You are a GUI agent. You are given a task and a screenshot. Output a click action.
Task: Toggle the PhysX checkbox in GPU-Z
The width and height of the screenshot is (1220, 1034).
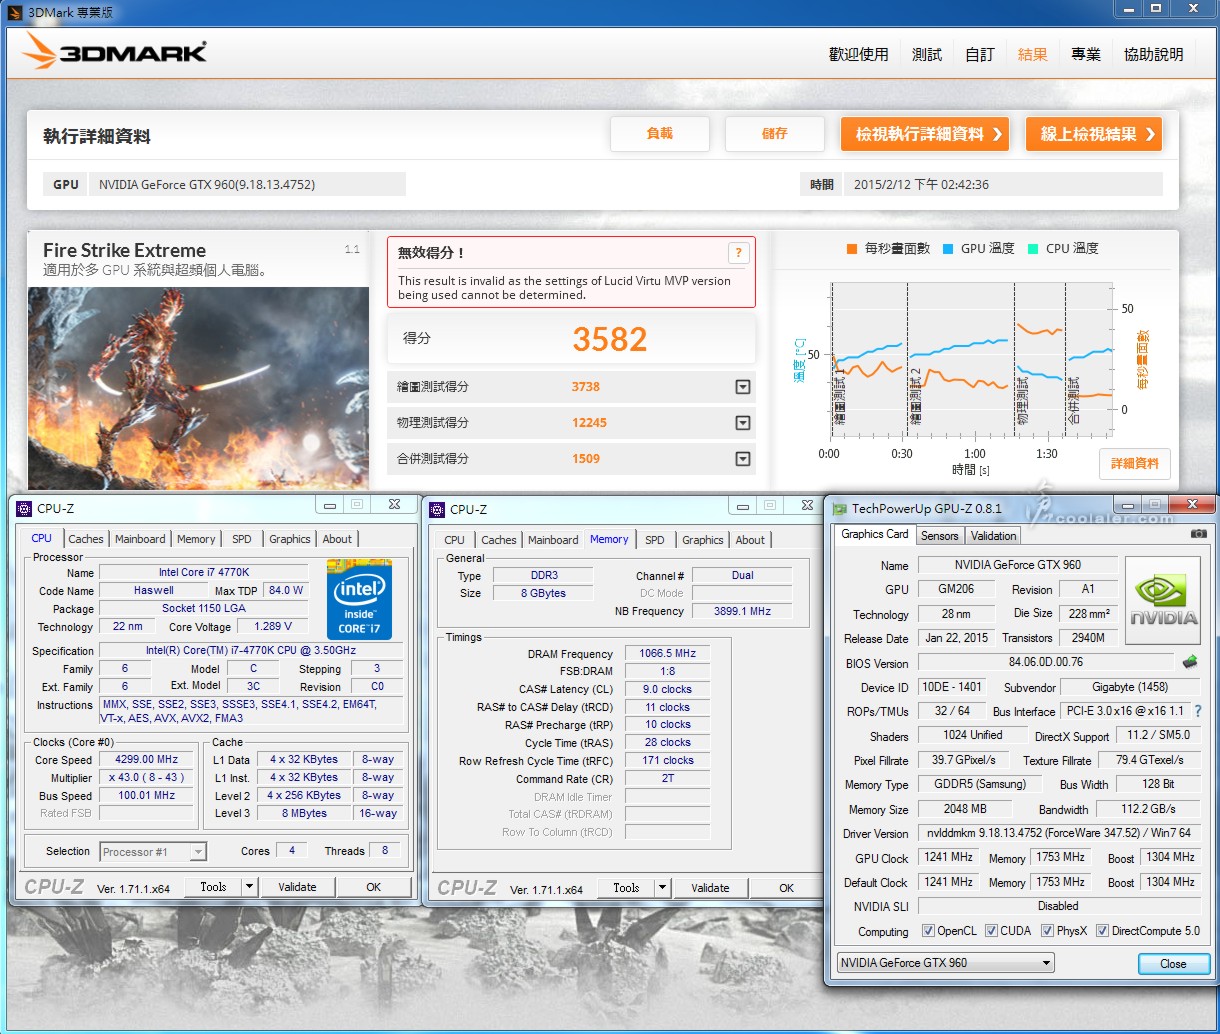point(1047,931)
